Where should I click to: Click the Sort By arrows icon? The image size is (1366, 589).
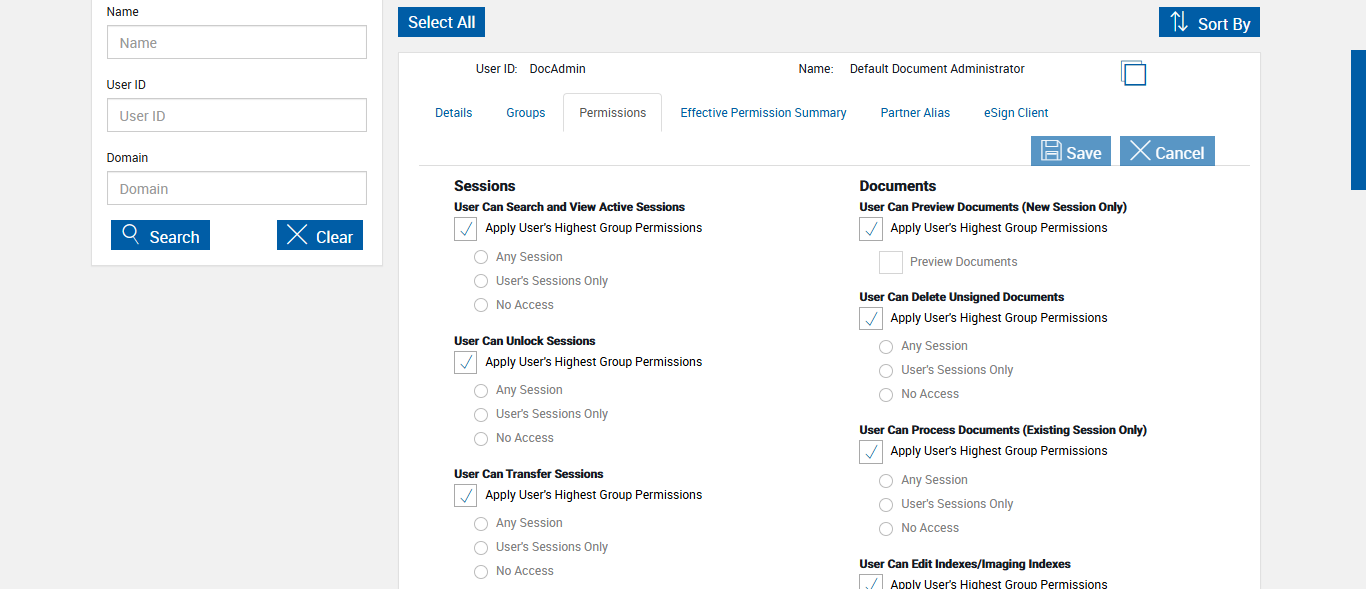pos(1179,22)
